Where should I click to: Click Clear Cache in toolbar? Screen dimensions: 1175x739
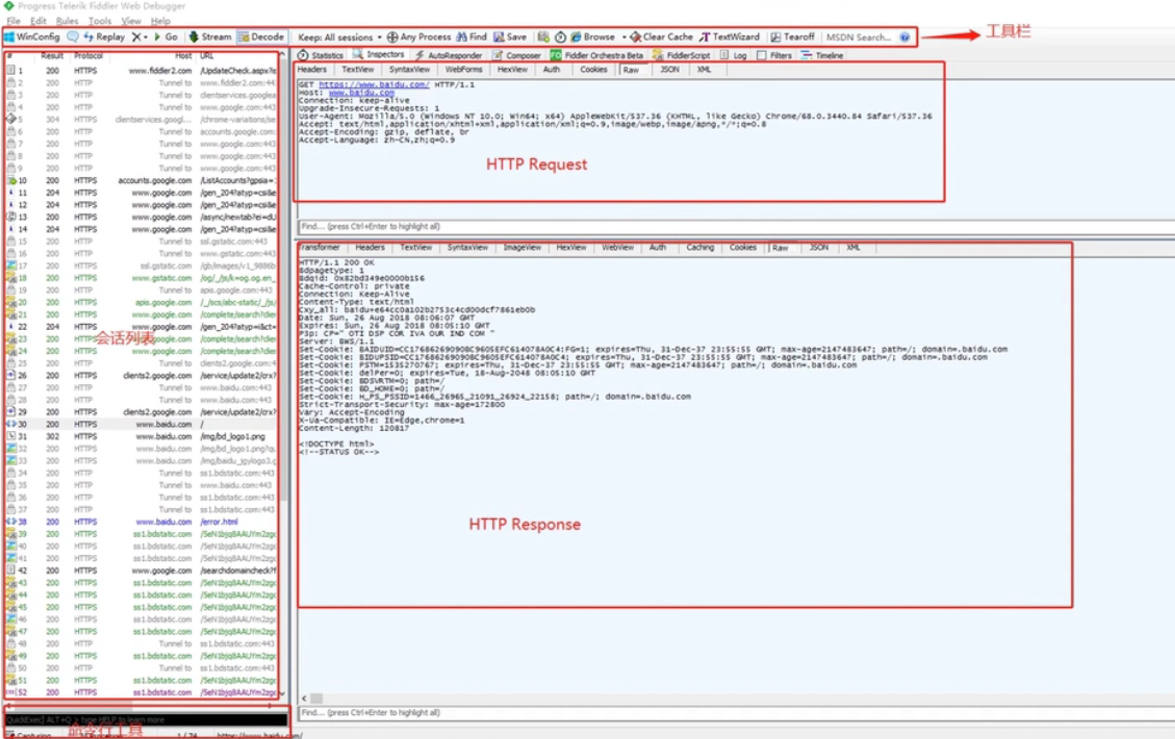[662, 37]
